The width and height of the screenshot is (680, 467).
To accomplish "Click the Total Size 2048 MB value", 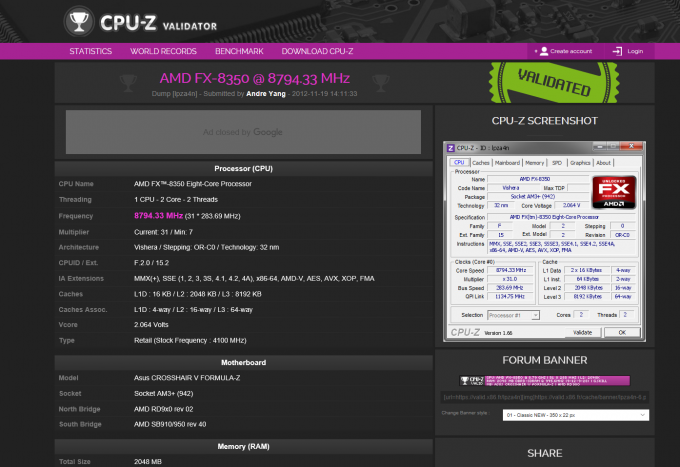I will pyautogui.click(x=147, y=461).
